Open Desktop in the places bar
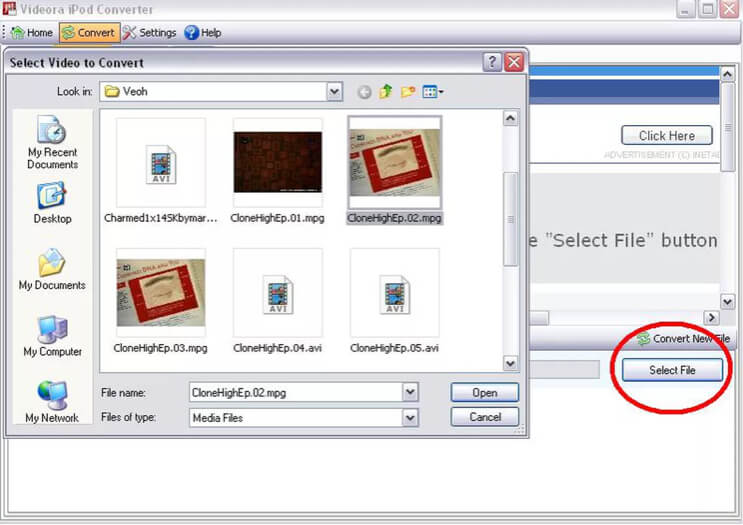Screen dimensions: 743x525 click(52, 203)
